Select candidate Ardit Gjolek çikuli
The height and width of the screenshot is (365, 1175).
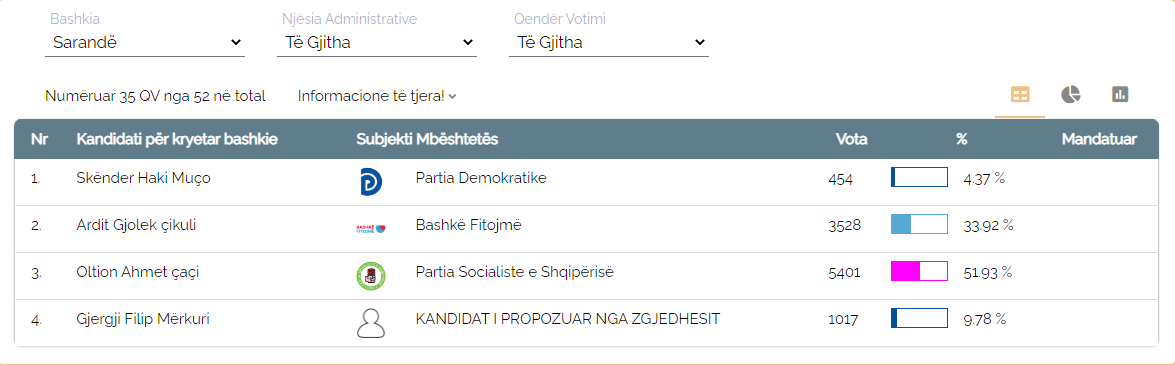[136, 225]
